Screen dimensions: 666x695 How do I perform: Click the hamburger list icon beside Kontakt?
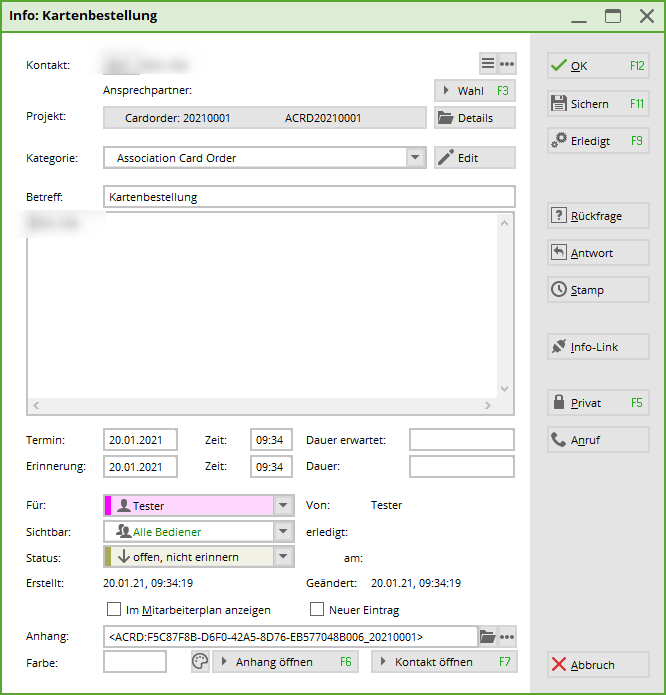coord(488,64)
